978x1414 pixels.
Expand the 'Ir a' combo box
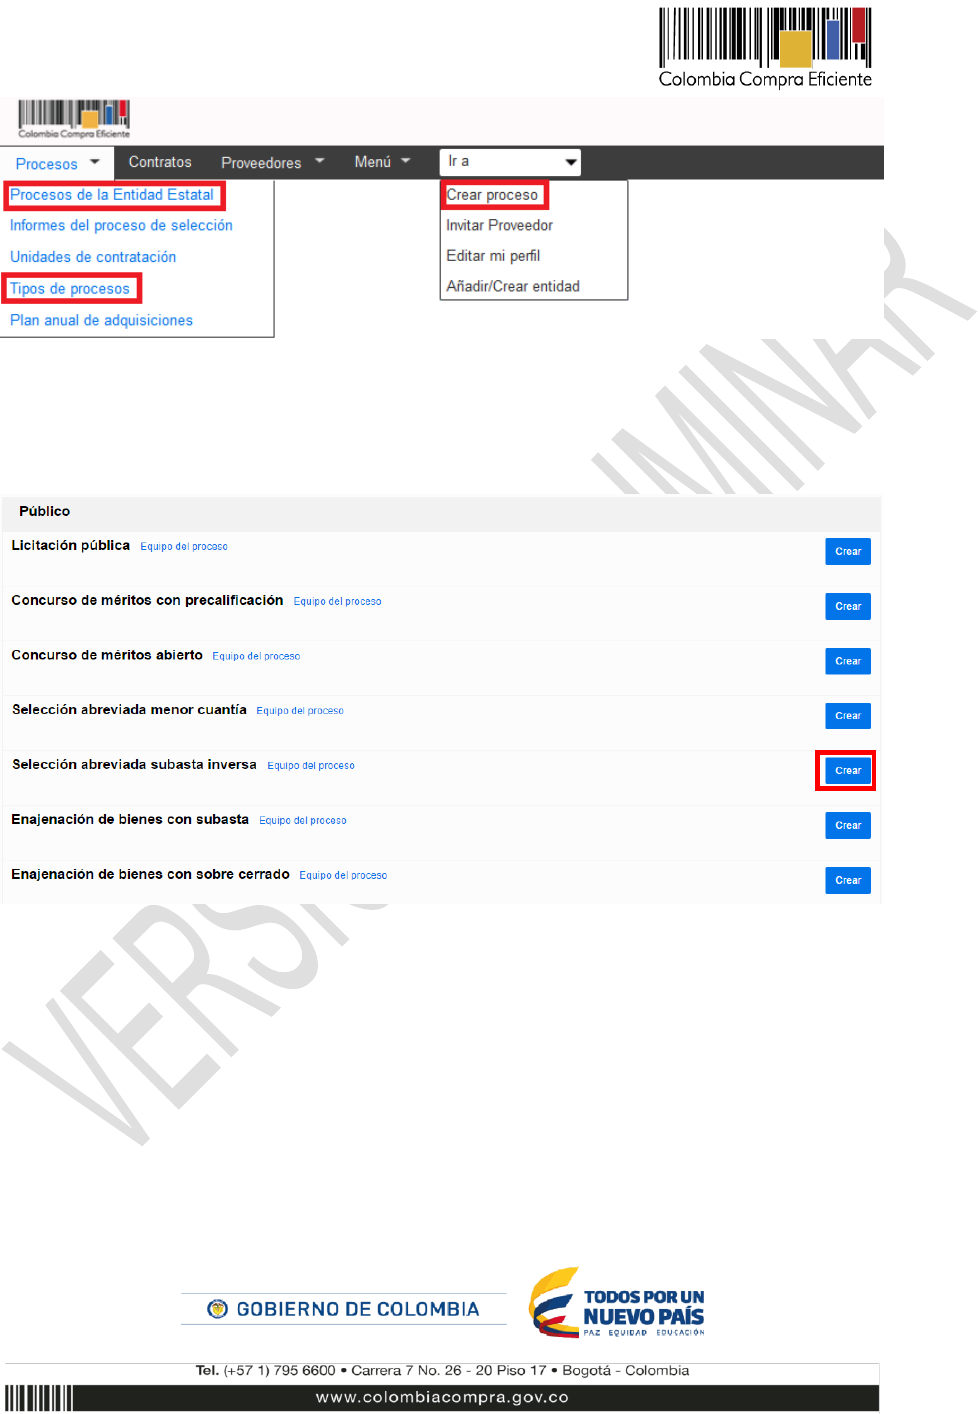510,162
